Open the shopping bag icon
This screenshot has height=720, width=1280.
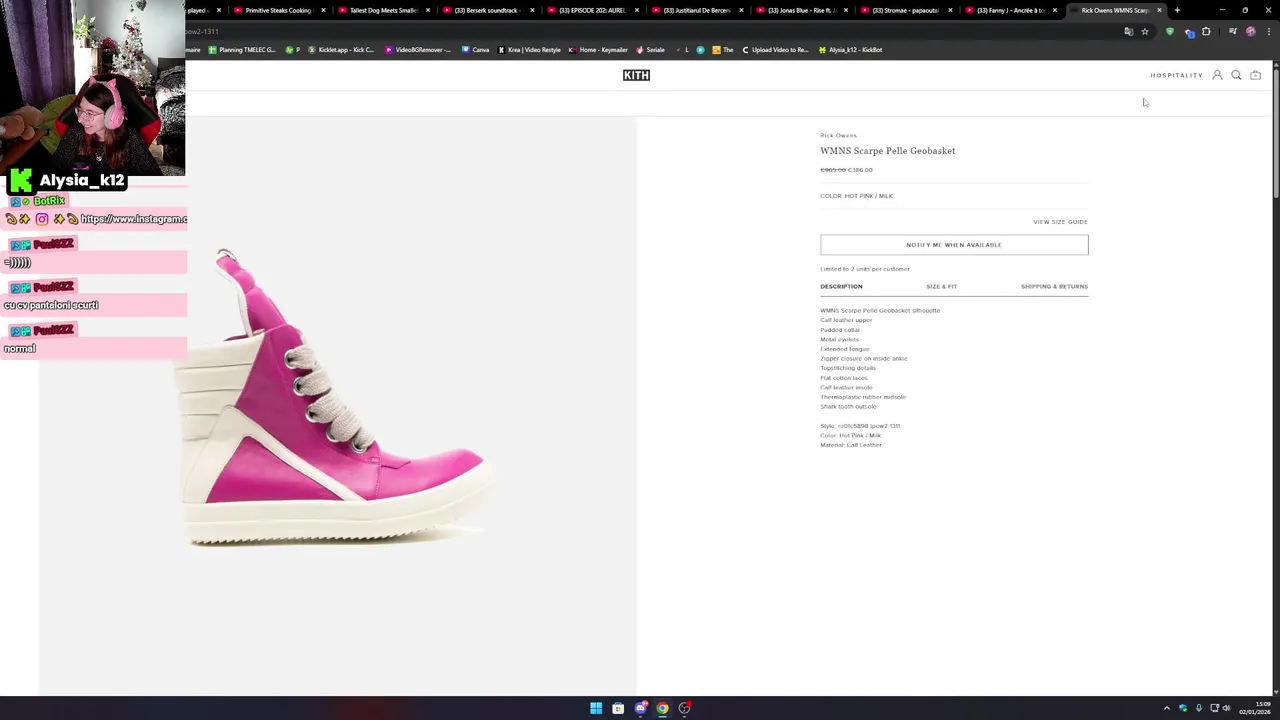[1255, 75]
